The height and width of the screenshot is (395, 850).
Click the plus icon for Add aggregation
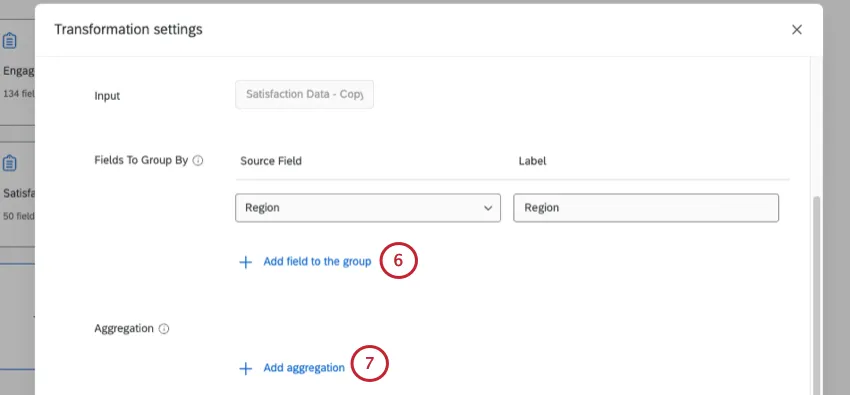pyautogui.click(x=246, y=368)
